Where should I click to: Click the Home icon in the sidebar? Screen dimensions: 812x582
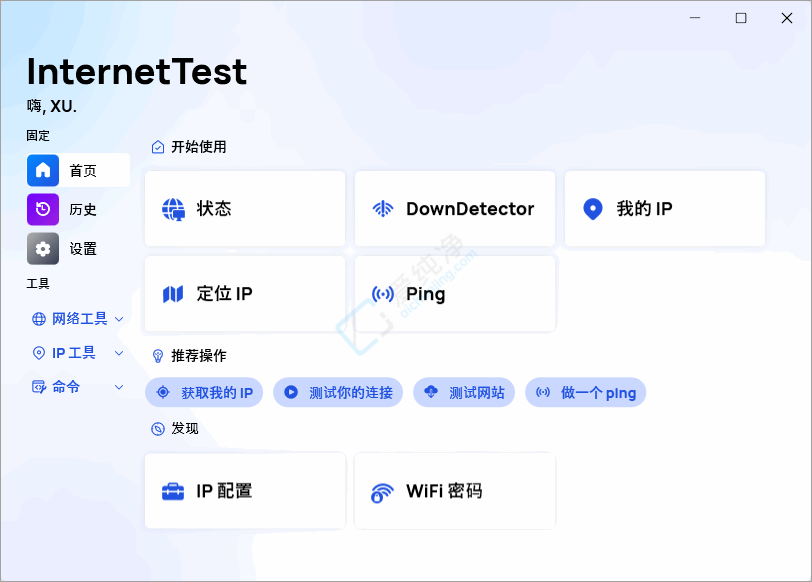[x=43, y=170]
